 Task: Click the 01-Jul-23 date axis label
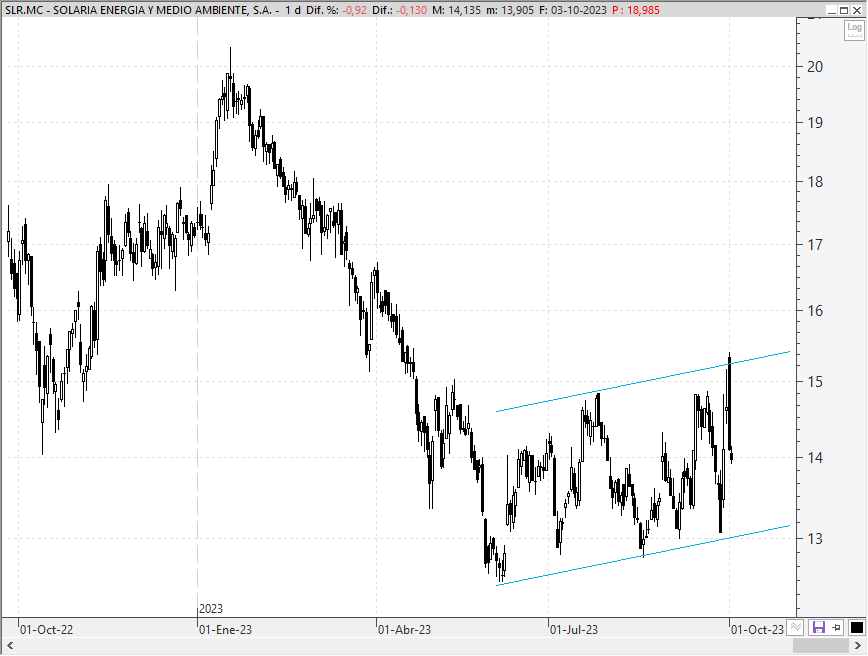[x=574, y=630]
